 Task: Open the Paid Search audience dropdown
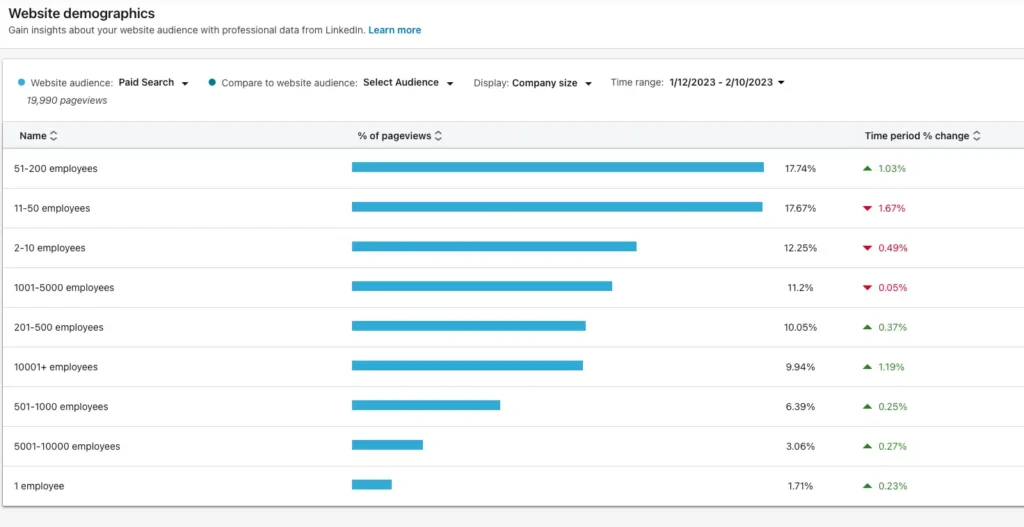click(153, 83)
